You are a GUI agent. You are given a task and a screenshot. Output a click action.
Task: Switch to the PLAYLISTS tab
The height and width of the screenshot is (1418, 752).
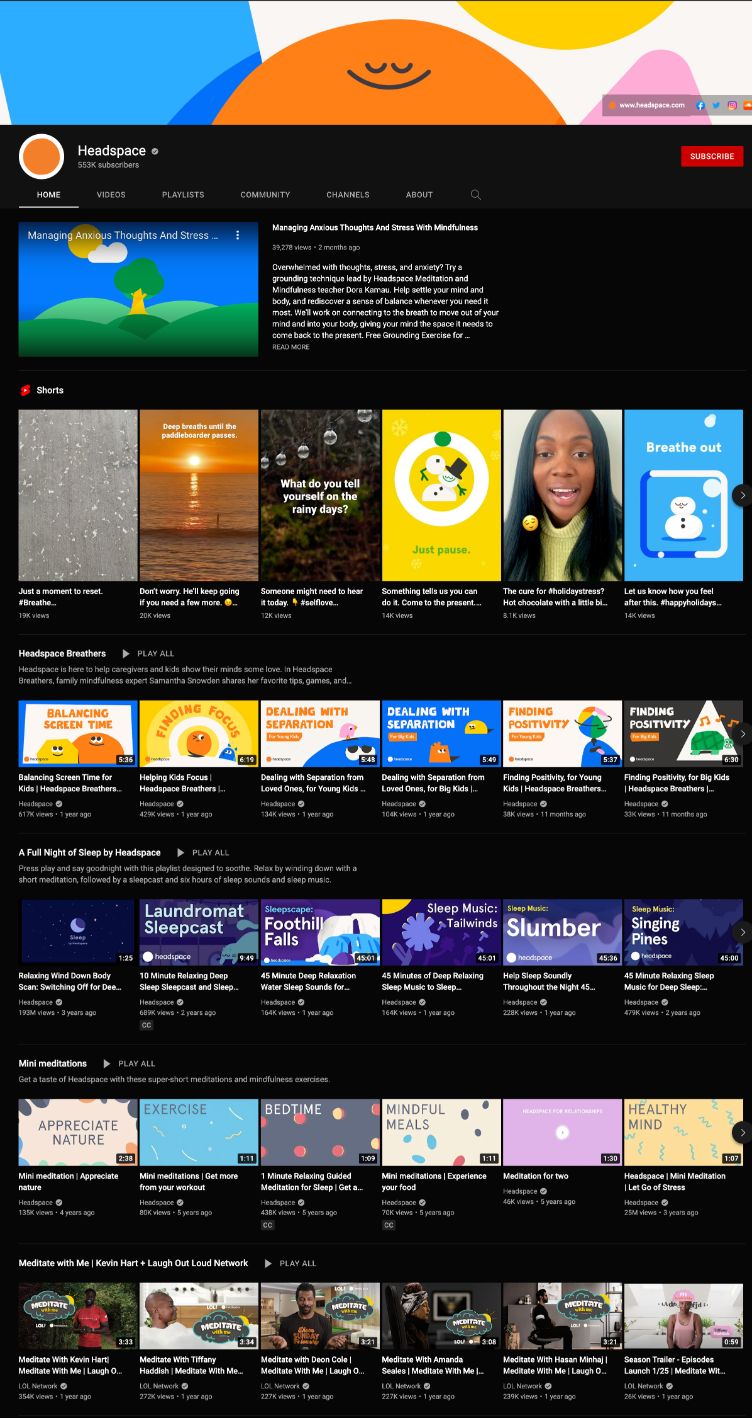pos(183,195)
